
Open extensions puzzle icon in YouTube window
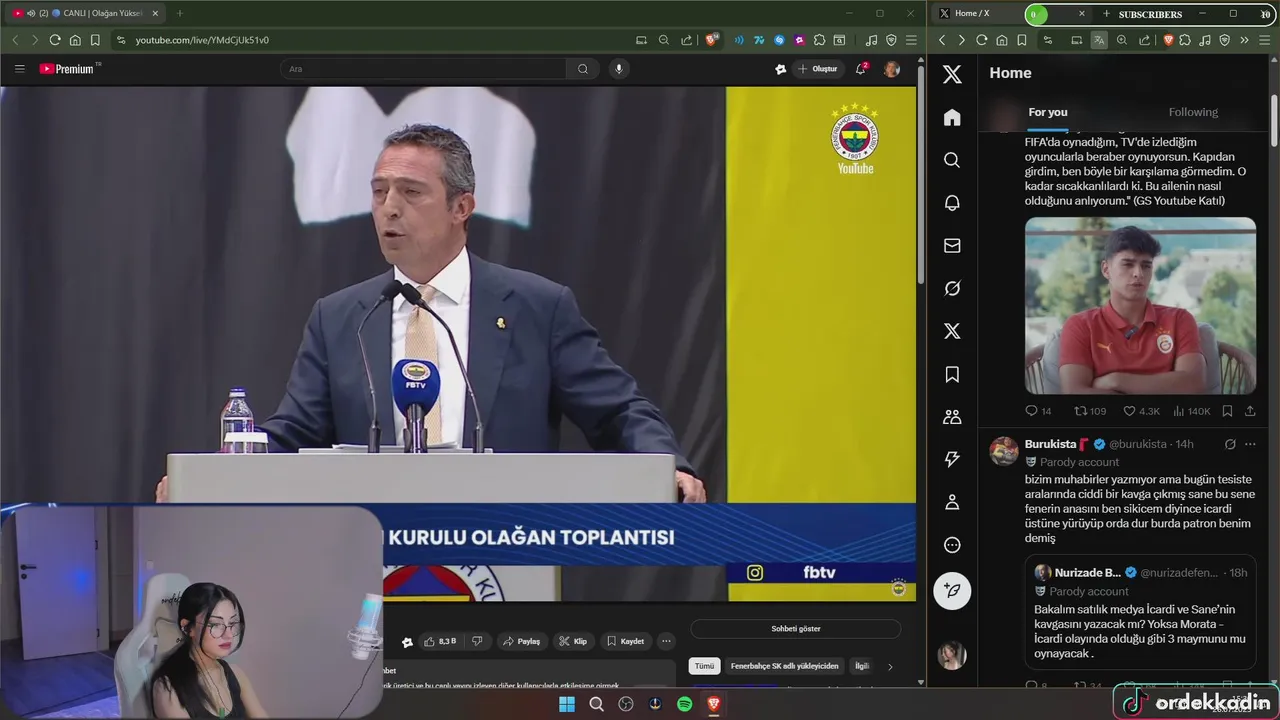tap(819, 40)
